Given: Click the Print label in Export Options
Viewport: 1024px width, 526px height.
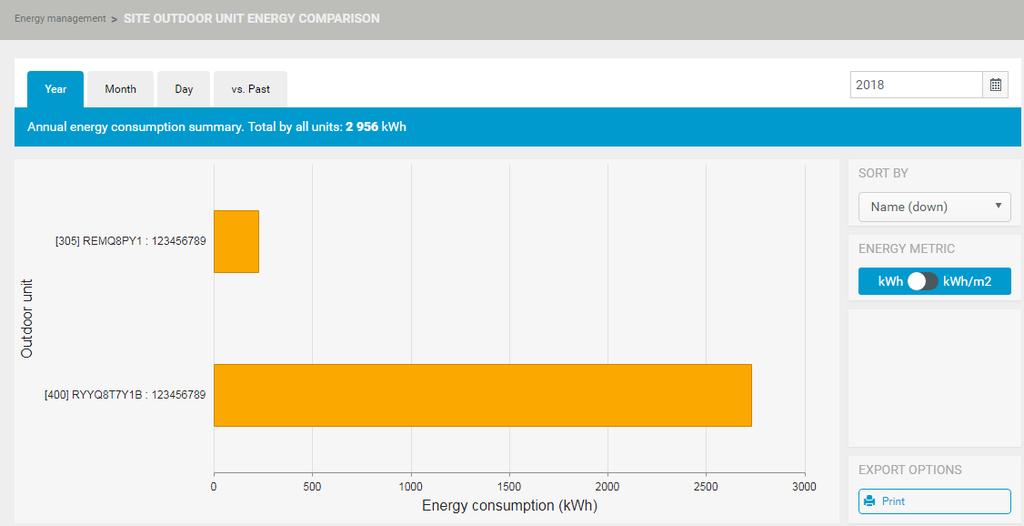Looking at the screenshot, I should [x=893, y=501].
